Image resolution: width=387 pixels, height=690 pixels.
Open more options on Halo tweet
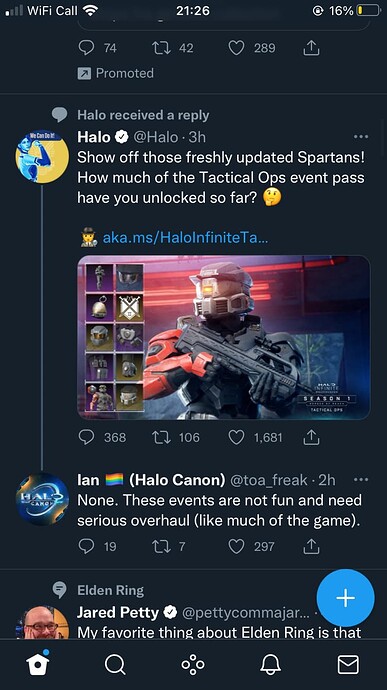(361, 137)
